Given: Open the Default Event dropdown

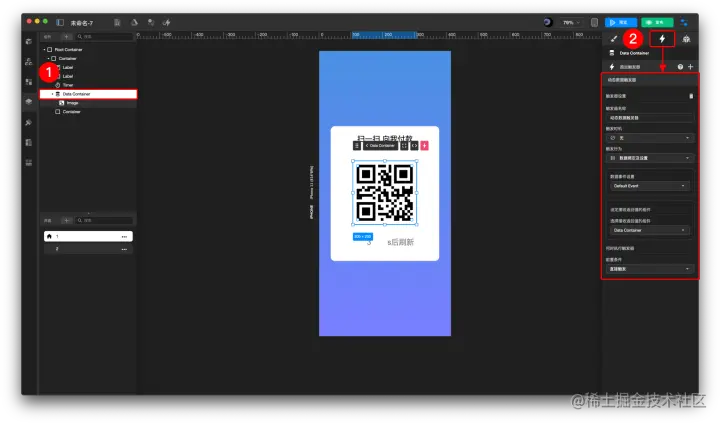Looking at the screenshot, I should tap(649, 186).
